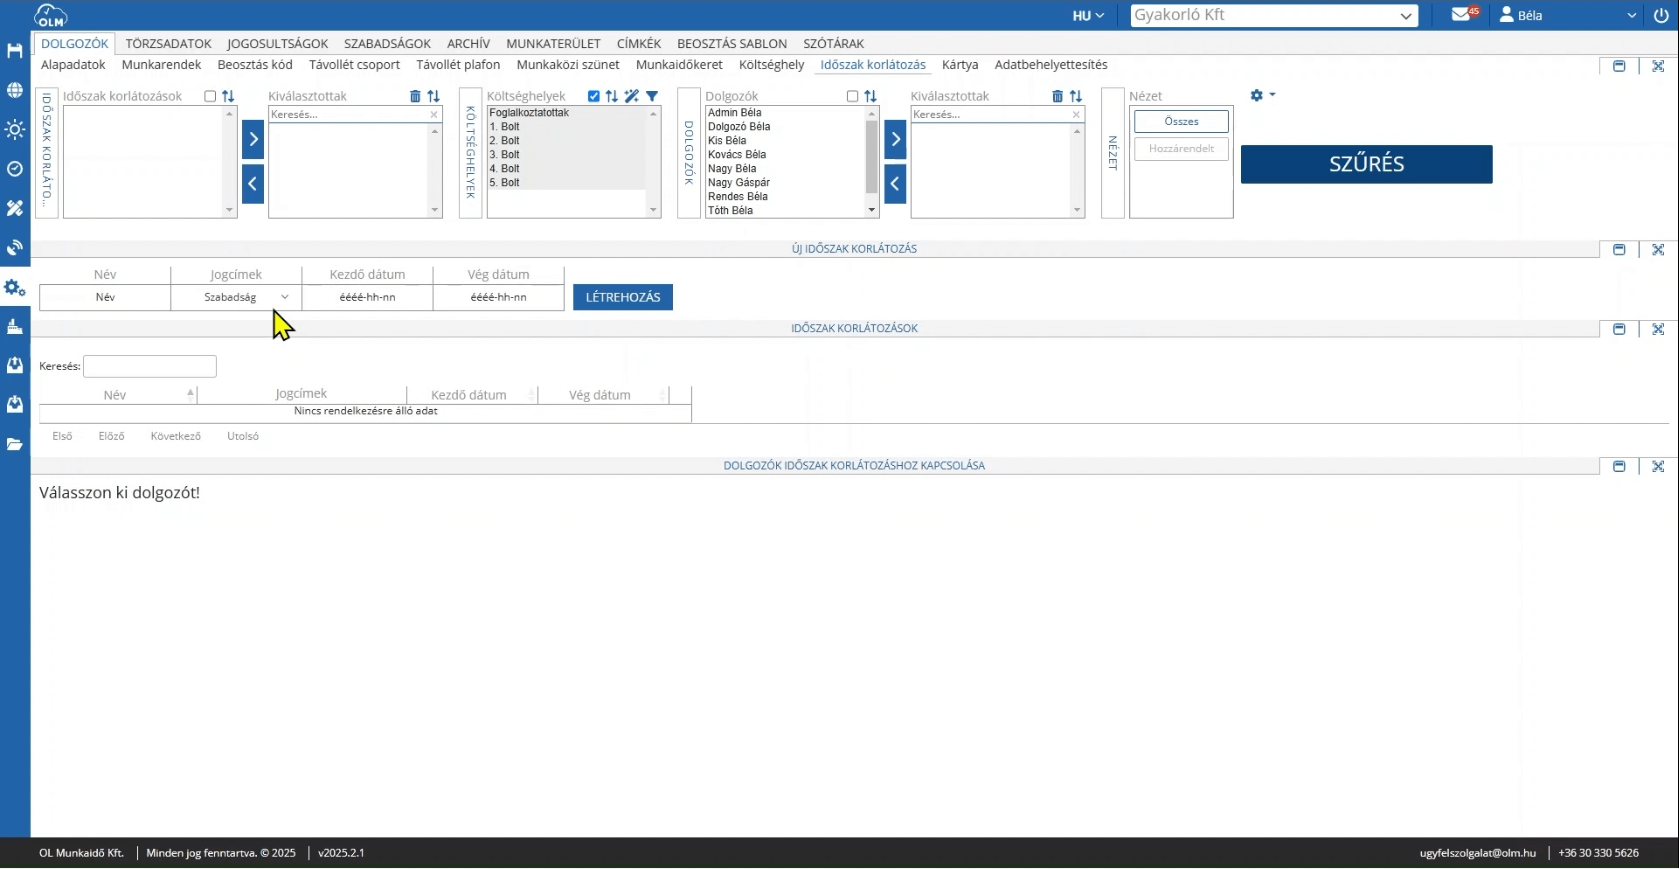
Task: Go to Előző page of results
Action: pyautogui.click(x=111, y=436)
